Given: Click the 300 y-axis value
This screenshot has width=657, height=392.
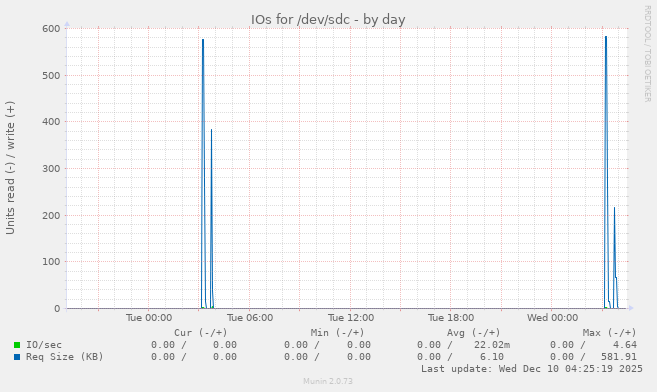Looking at the screenshot, I should click(x=51, y=169).
